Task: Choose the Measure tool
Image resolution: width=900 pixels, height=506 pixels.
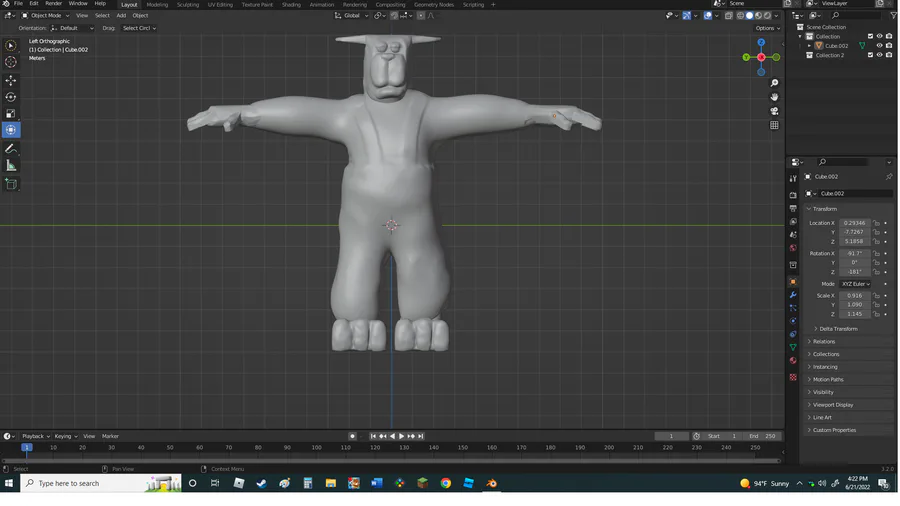Action: (x=11, y=165)
